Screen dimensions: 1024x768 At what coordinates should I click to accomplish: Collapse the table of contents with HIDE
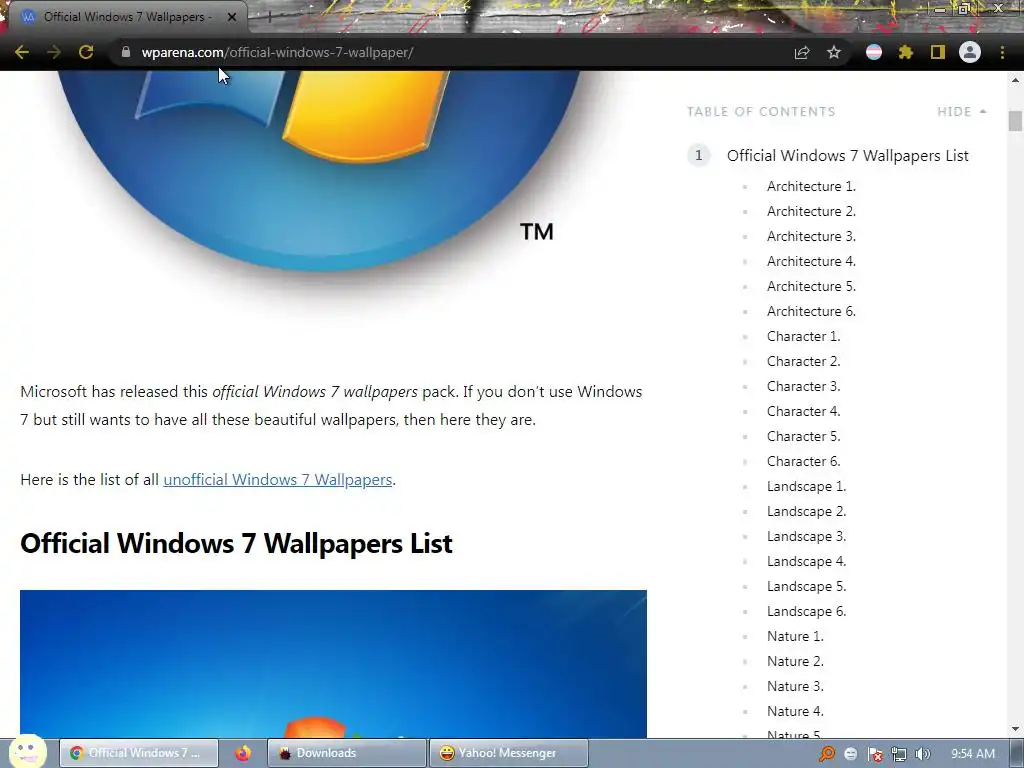(961, 112)
